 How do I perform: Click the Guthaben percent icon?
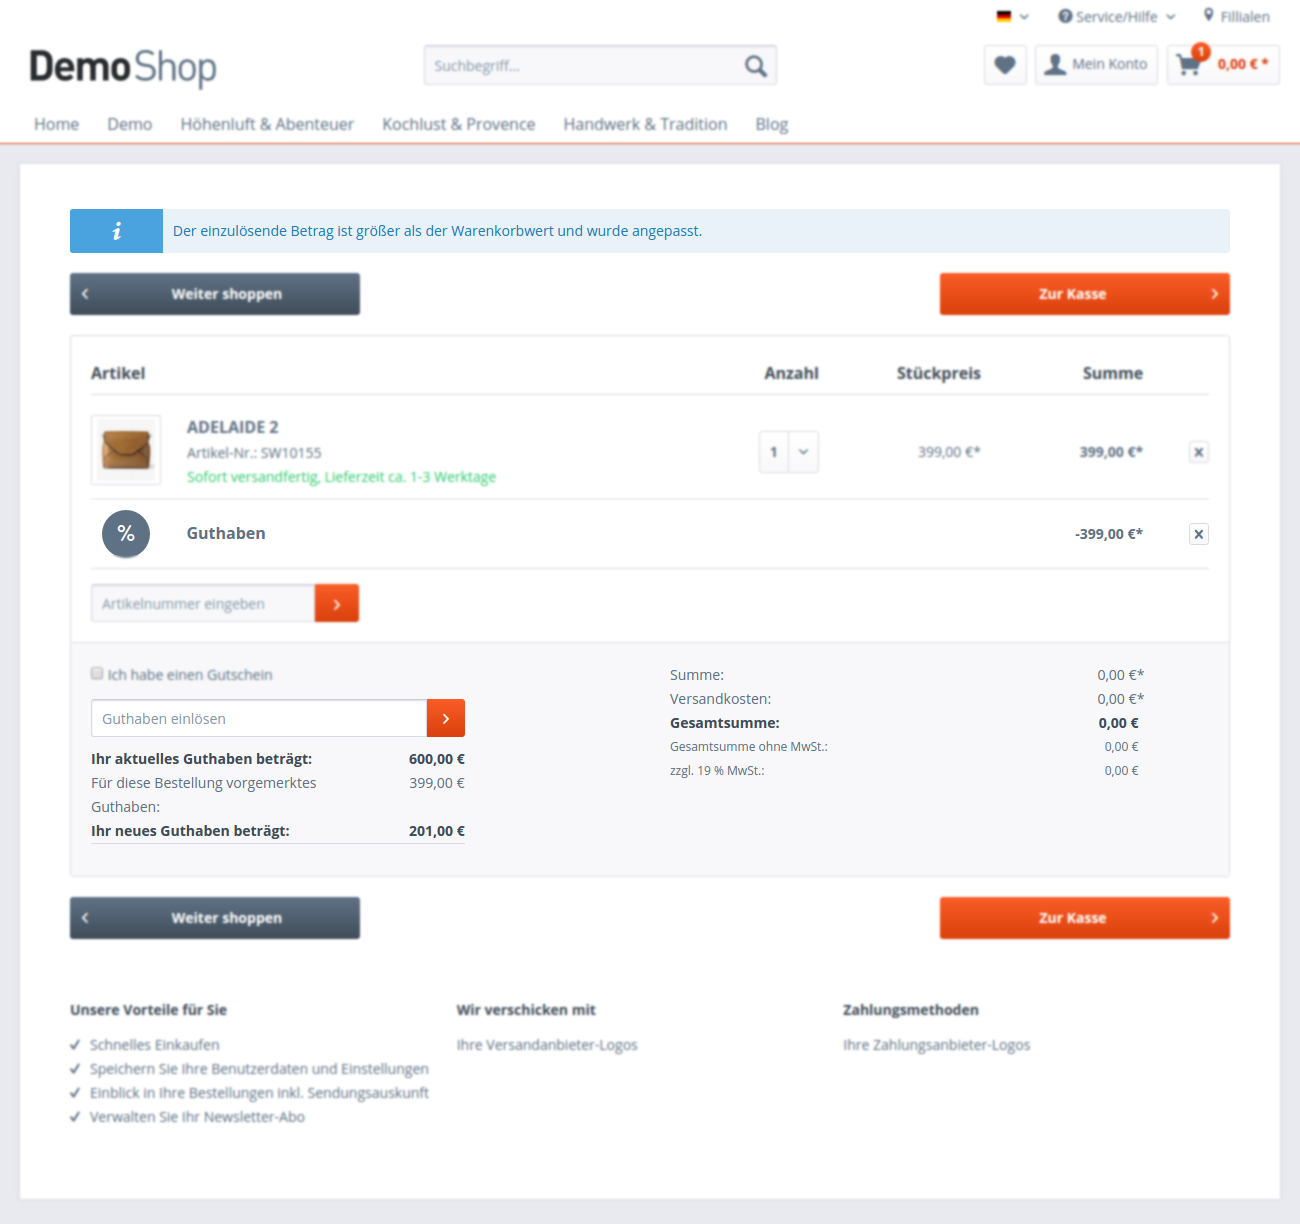[126, 534]
